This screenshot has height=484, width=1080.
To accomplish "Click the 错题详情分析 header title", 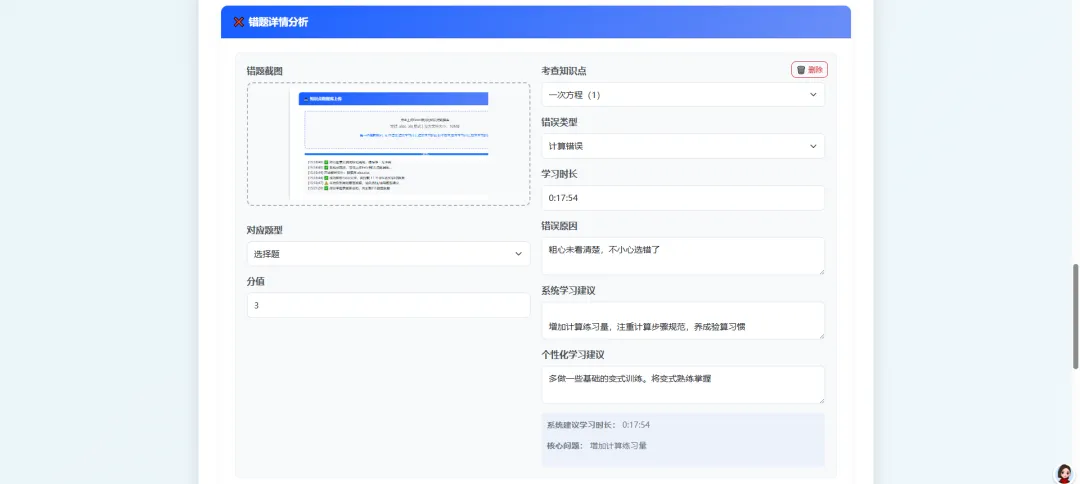I will [278, 22].
